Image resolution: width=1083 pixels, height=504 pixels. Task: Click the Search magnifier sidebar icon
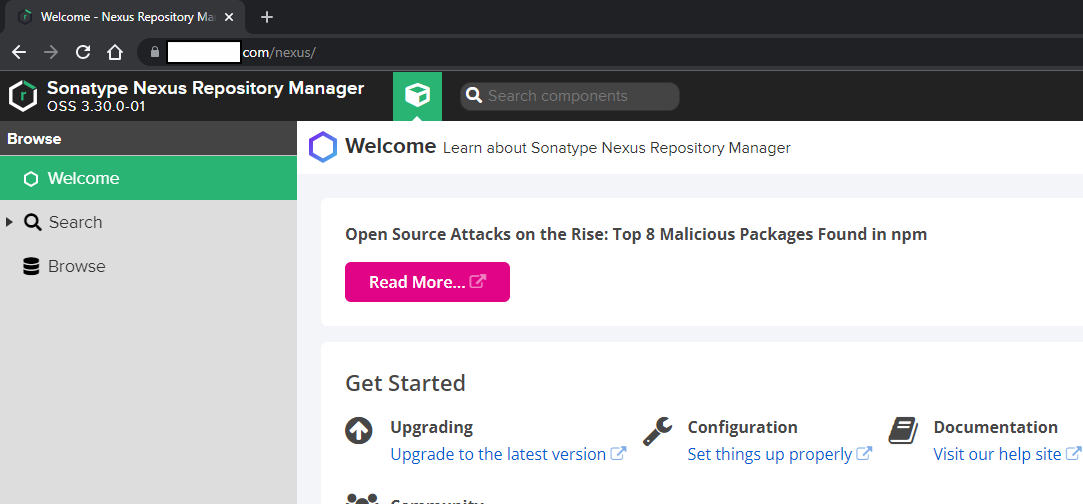pyautogui.click(x=32, y=222)
